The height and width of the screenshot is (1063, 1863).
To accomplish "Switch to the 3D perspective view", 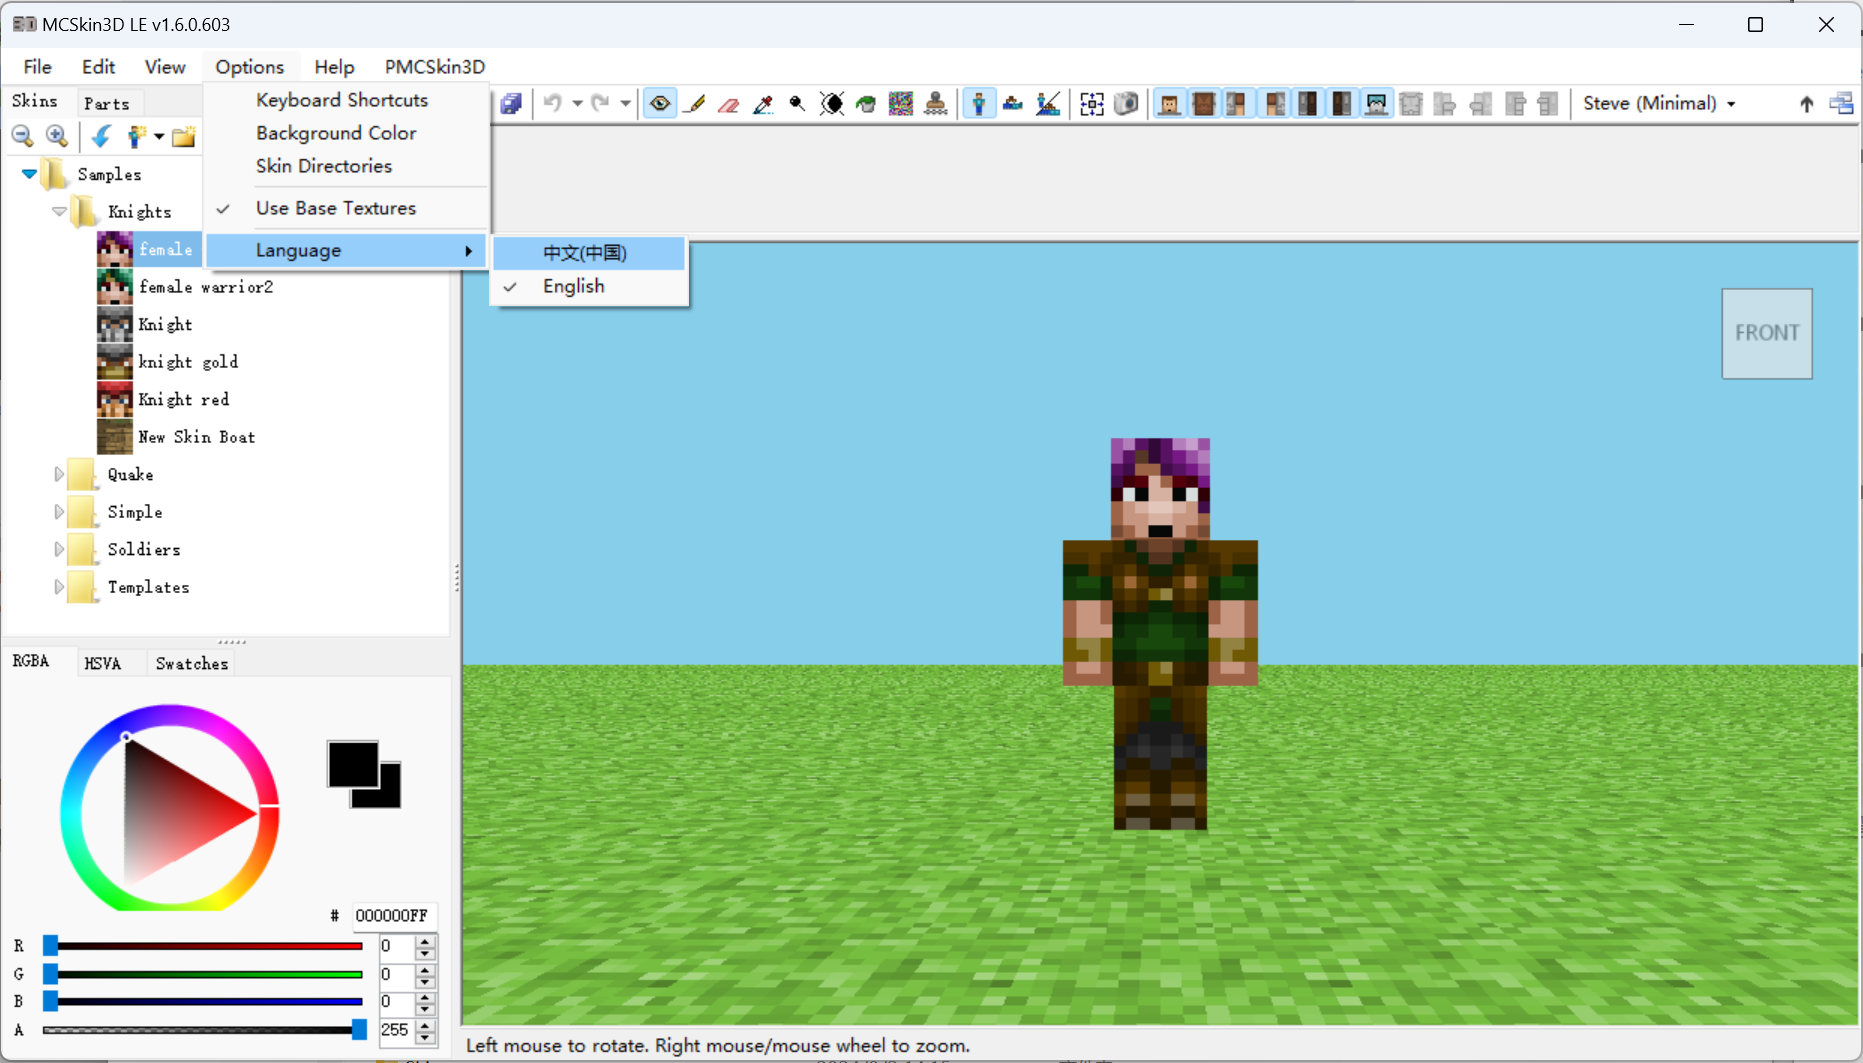I will pos(979,104).
